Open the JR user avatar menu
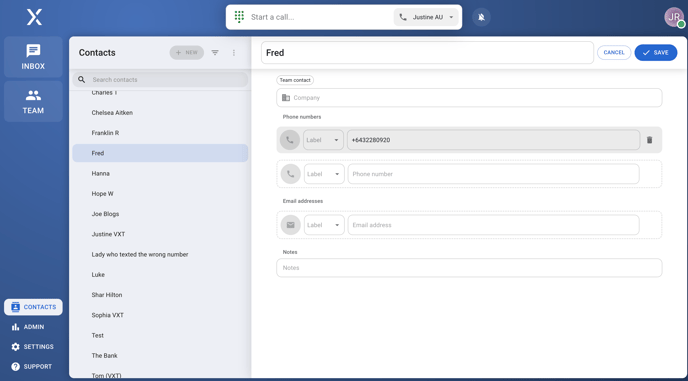This screenshot has height=381, width=688. pos(674,17)
